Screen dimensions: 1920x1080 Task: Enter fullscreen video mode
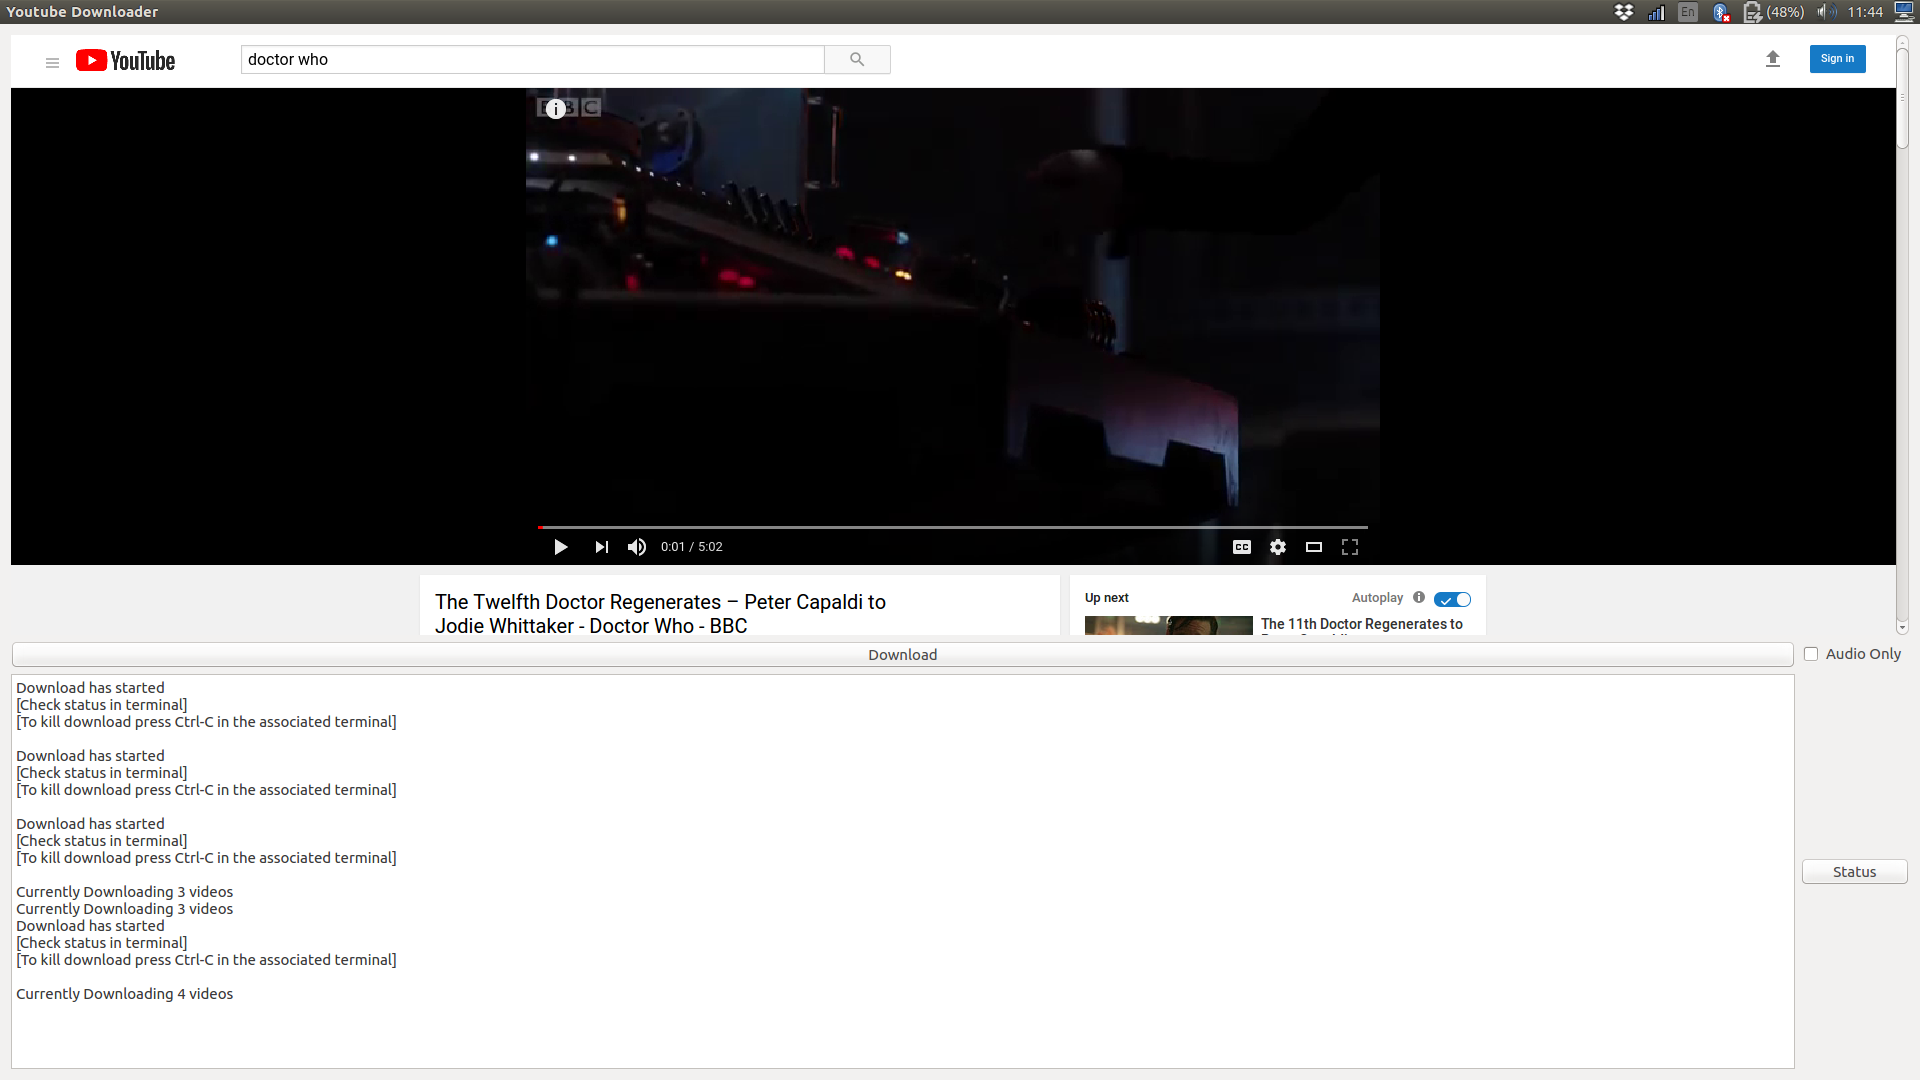point(1350,547)
